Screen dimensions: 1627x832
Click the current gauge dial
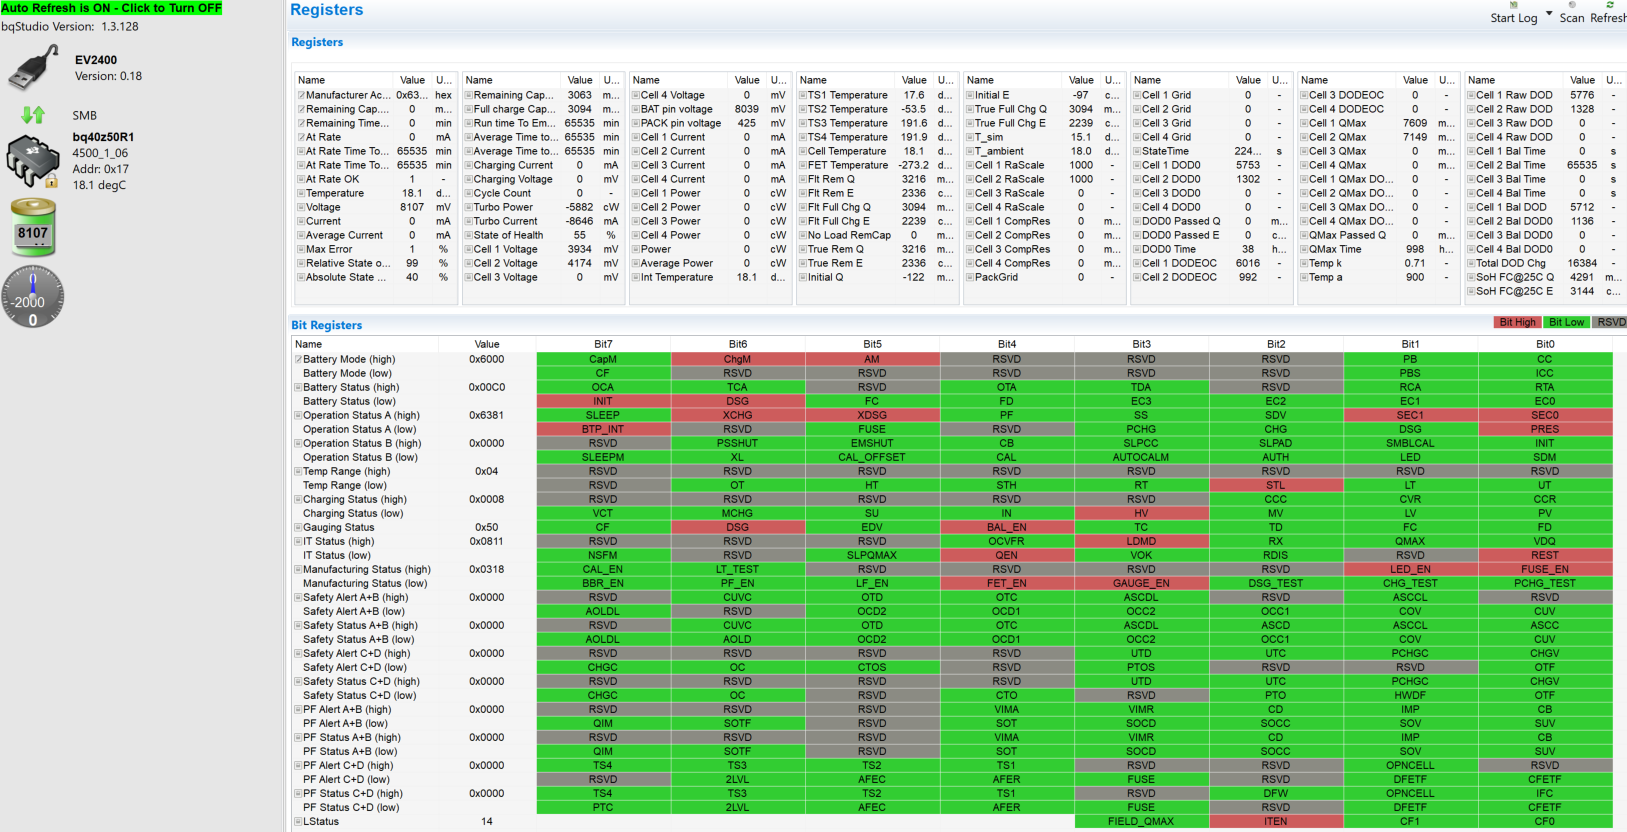33,296
